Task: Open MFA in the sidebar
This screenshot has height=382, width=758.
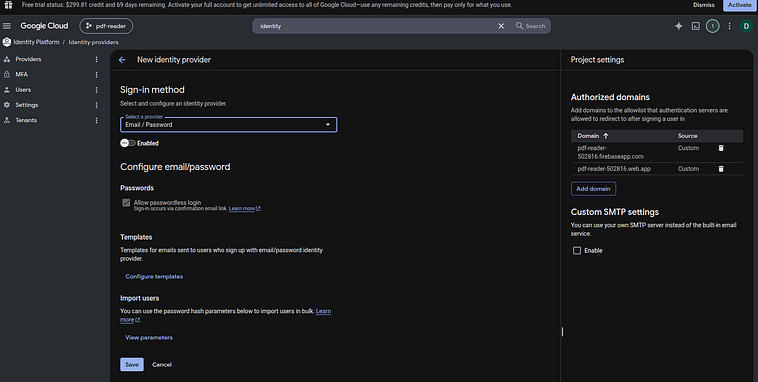Action: (x=22, y=74)
